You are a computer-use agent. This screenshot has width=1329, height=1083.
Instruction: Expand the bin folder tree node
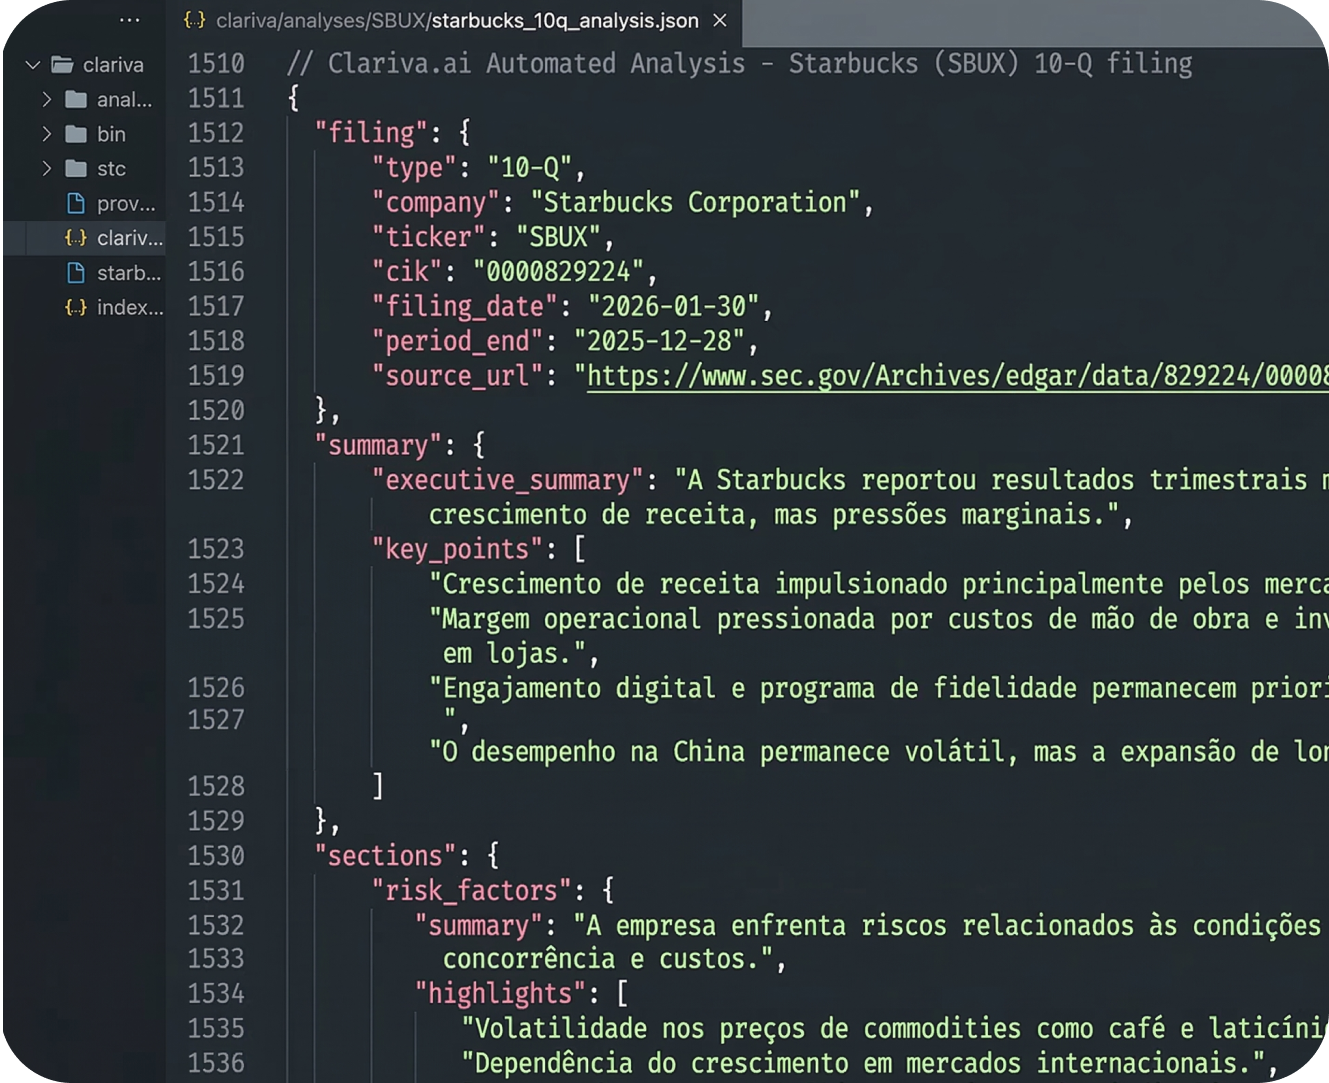pyautogui.click(x=47, y=133)
